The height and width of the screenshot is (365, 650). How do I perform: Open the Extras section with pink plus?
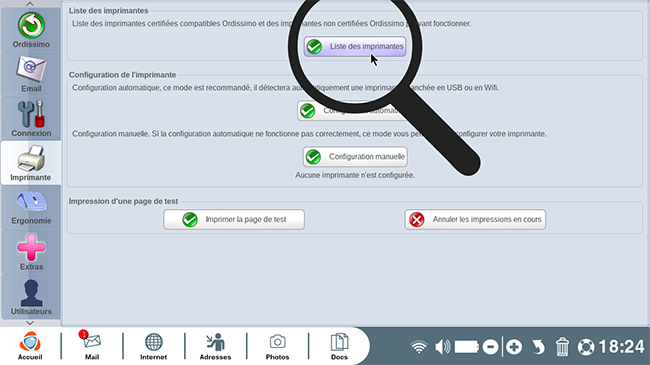pyautogui.click(x=31, y=252)
